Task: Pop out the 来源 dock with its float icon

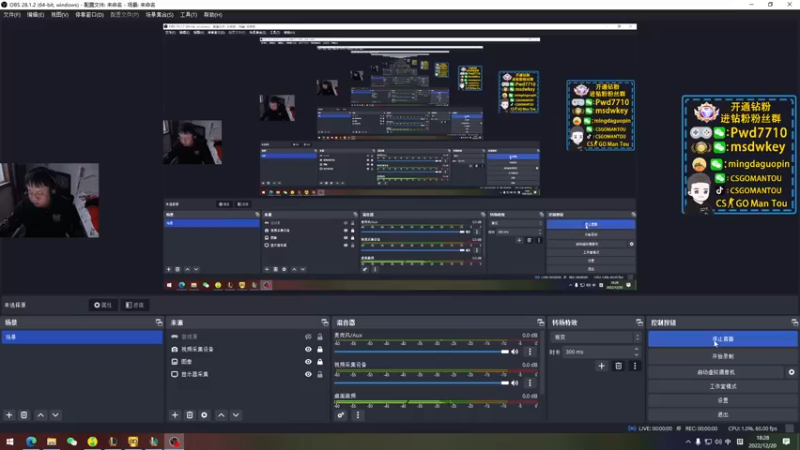Action: [x=324, y=322]
